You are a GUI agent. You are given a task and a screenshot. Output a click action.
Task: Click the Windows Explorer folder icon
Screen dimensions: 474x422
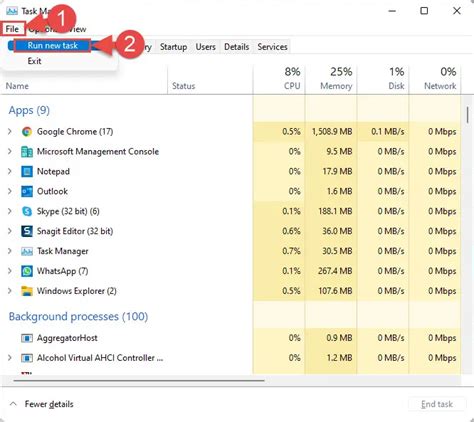(x=27, y=291)
